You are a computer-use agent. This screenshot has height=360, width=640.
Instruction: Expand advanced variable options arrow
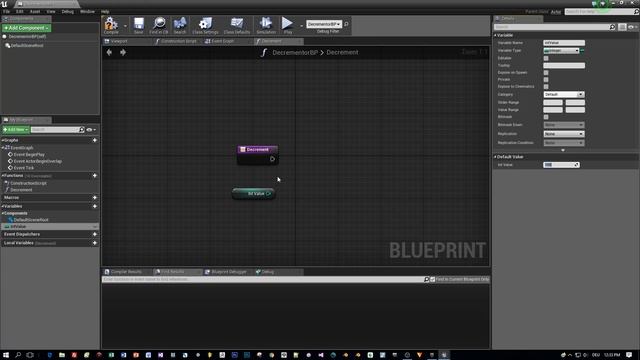(563, 150)
